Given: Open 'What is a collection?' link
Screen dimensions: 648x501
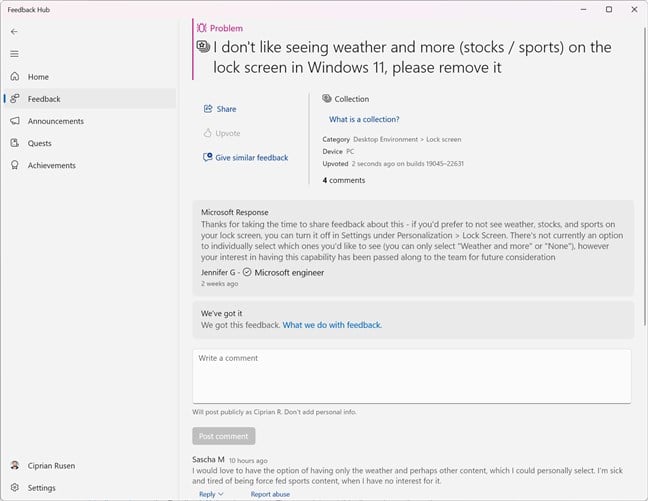Looking at the screenshot, I should click(364, 119).
